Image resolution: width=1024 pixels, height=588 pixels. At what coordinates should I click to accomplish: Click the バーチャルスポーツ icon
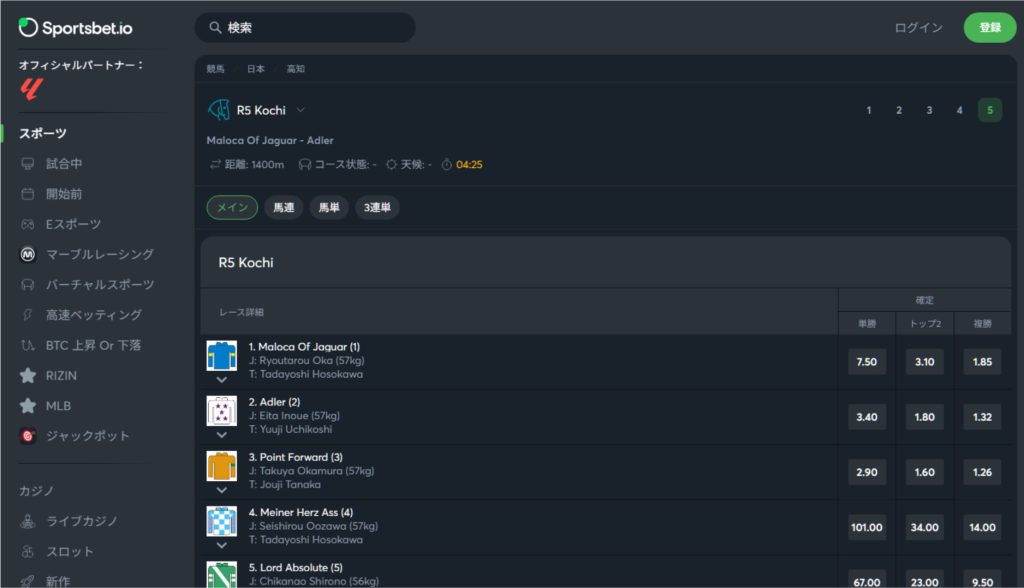coord(27,285)
